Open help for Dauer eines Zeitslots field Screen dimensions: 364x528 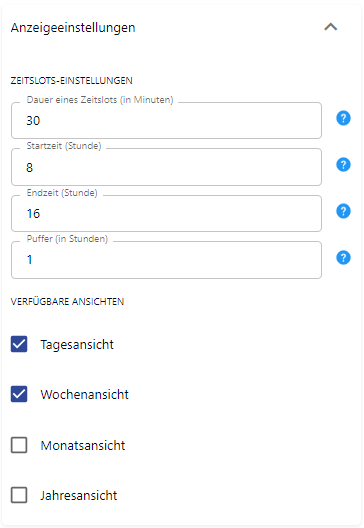click(343, 118)
